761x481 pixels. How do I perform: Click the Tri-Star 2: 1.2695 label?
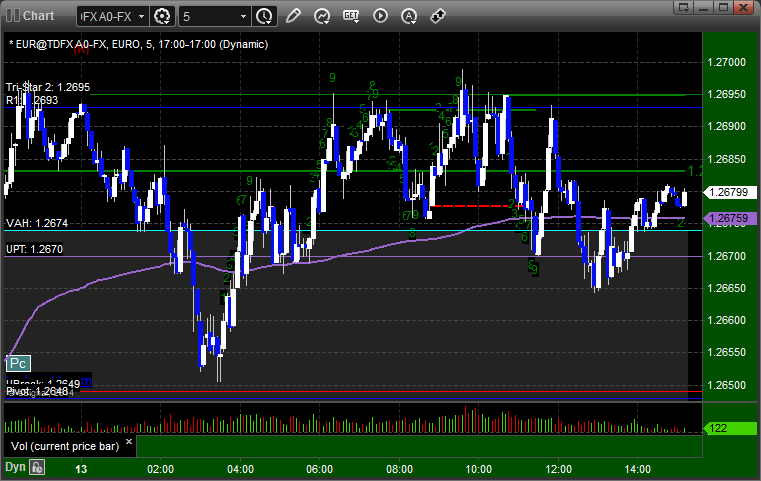pos(48,87)
